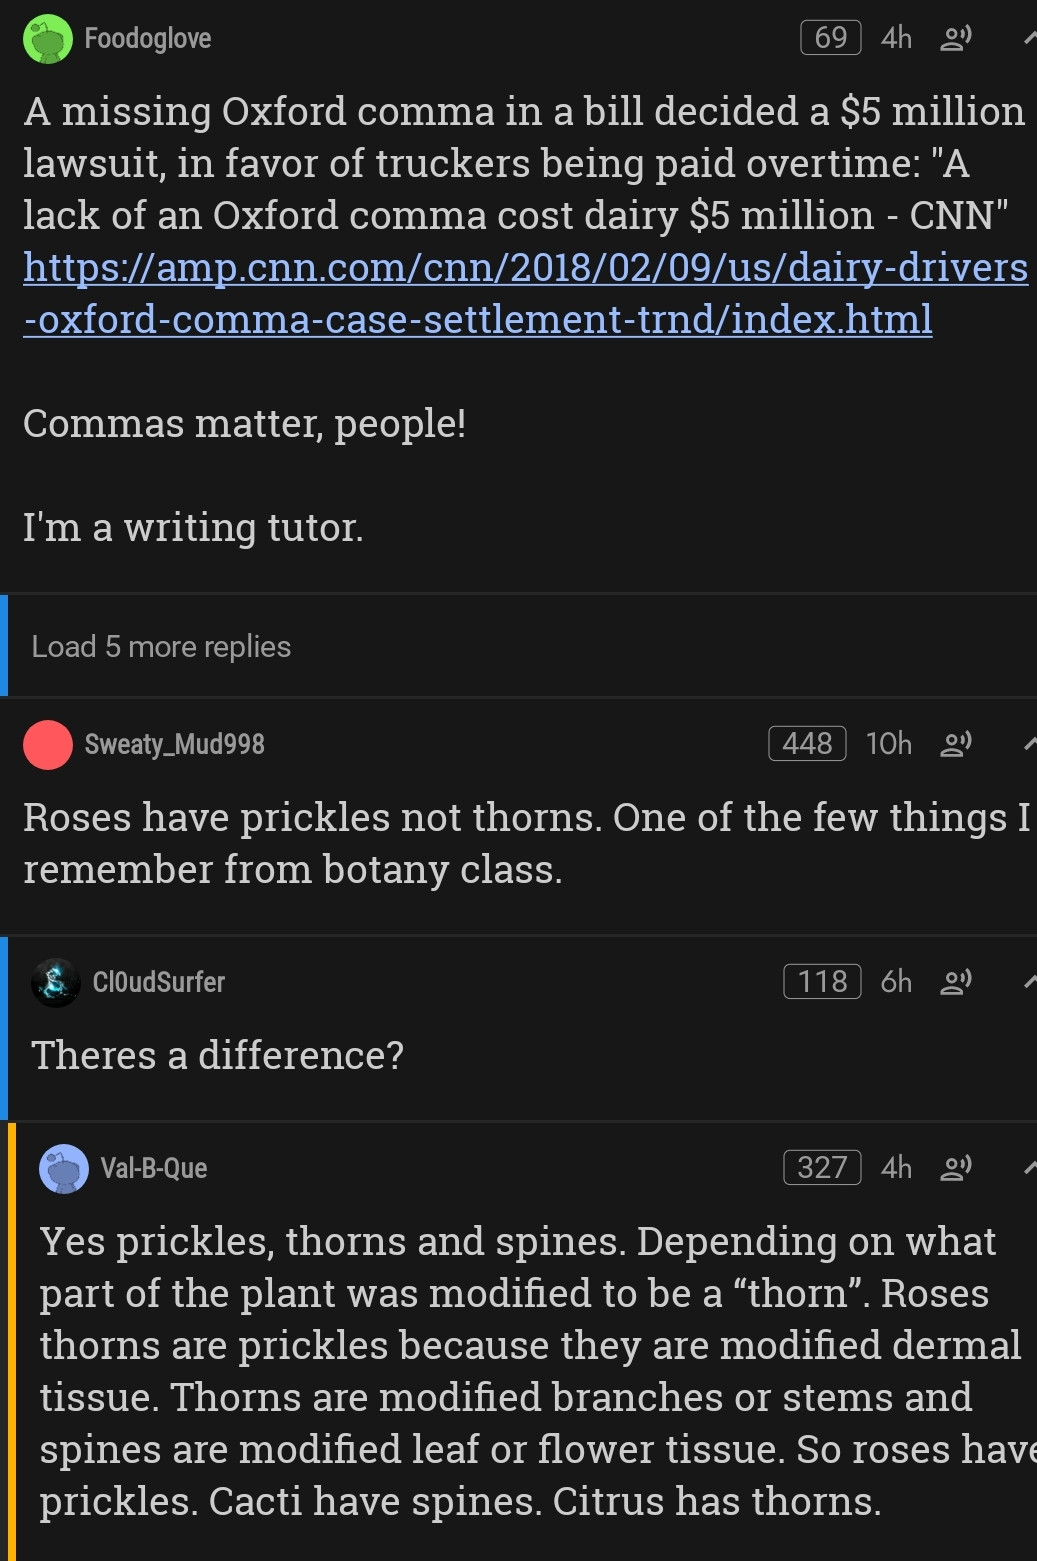Click Sweaty_Mud998's red avatar circle
Image resolution: width=1037 pixels, height=1561 pixels.
click(47, 745)
